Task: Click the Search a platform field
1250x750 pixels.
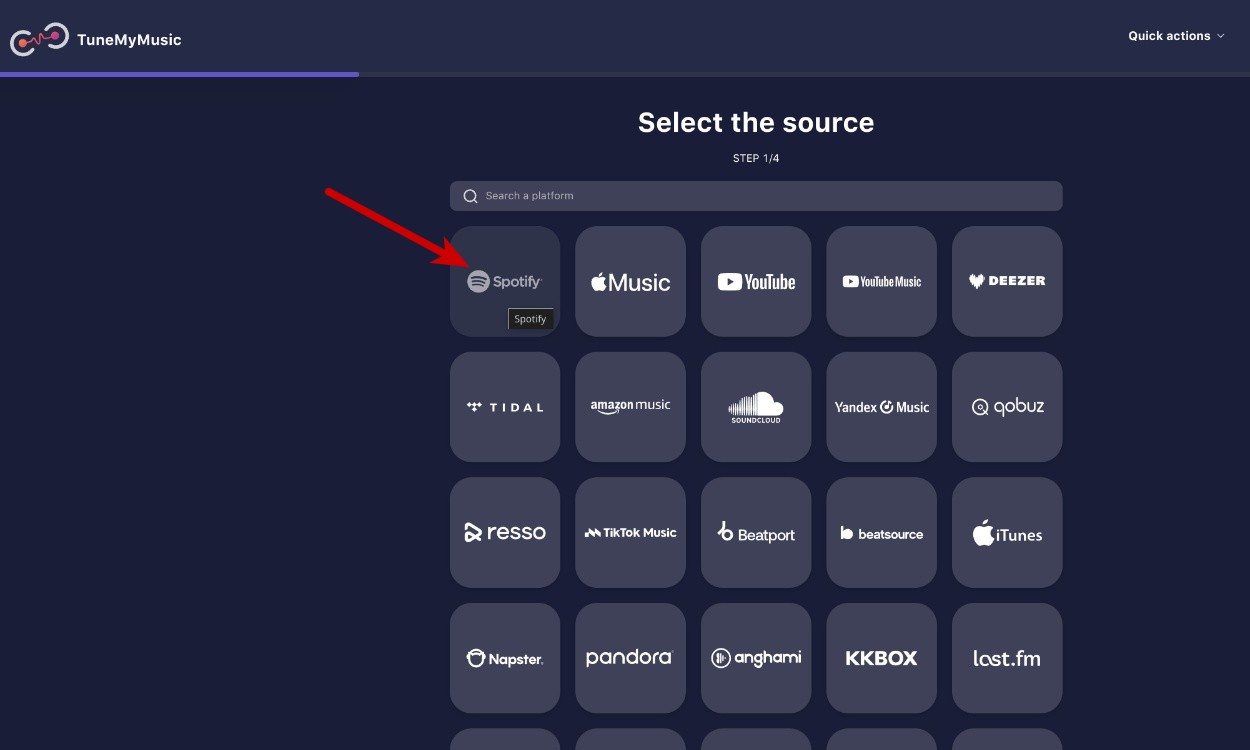Action: 756,195
